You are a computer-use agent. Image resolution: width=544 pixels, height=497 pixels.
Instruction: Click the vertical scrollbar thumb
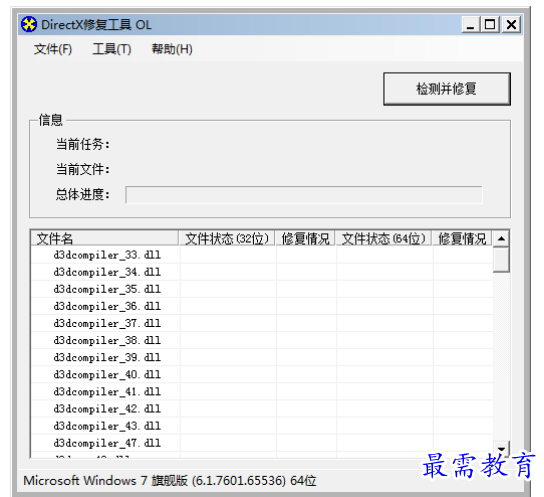pyautogui.click(x=501, y=260)
